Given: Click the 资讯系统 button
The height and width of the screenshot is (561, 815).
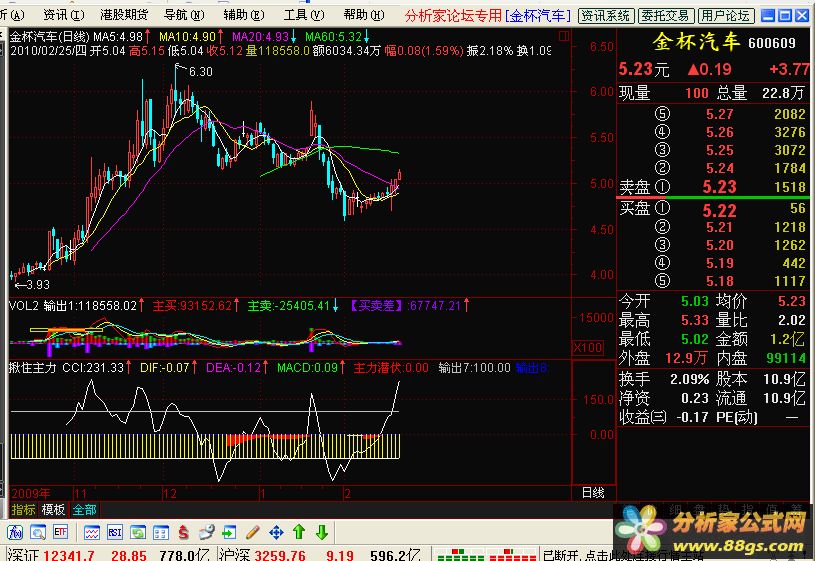Looking at the screenshot, I should click(x=606, y=16).
